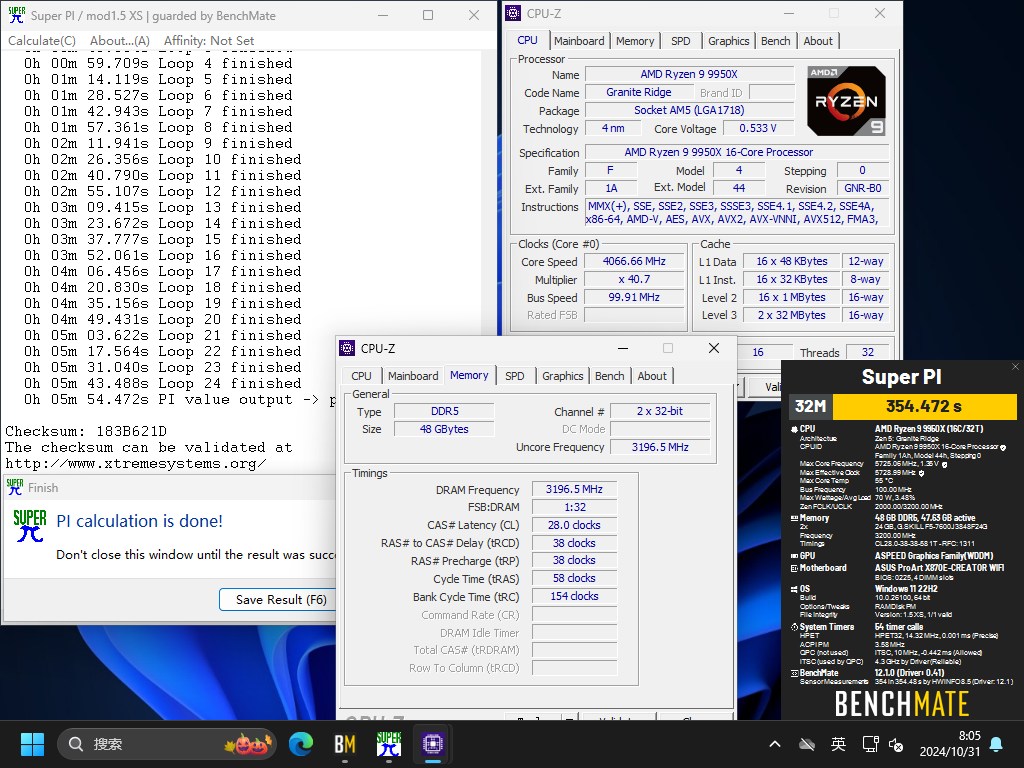Click the processor Name field AMD Ryzen 9 9950X

(689, 74)
